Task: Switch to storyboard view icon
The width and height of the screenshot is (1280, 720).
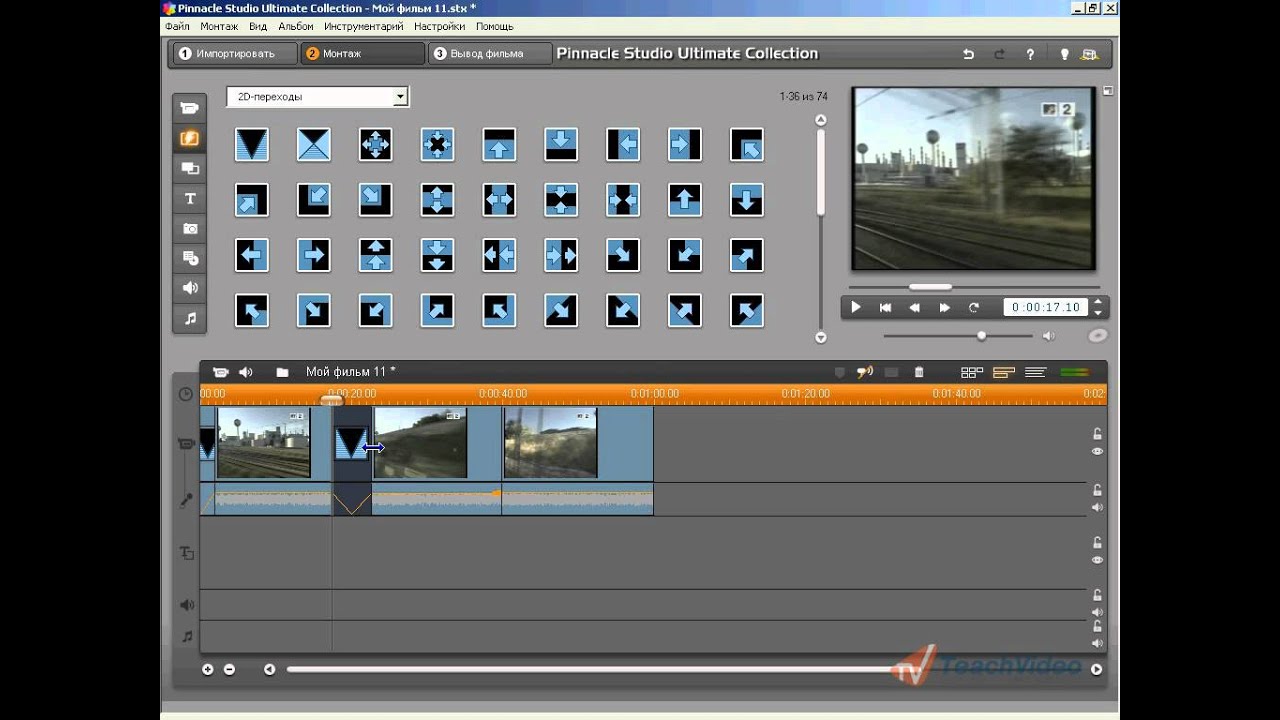Action: coord(971,372)
